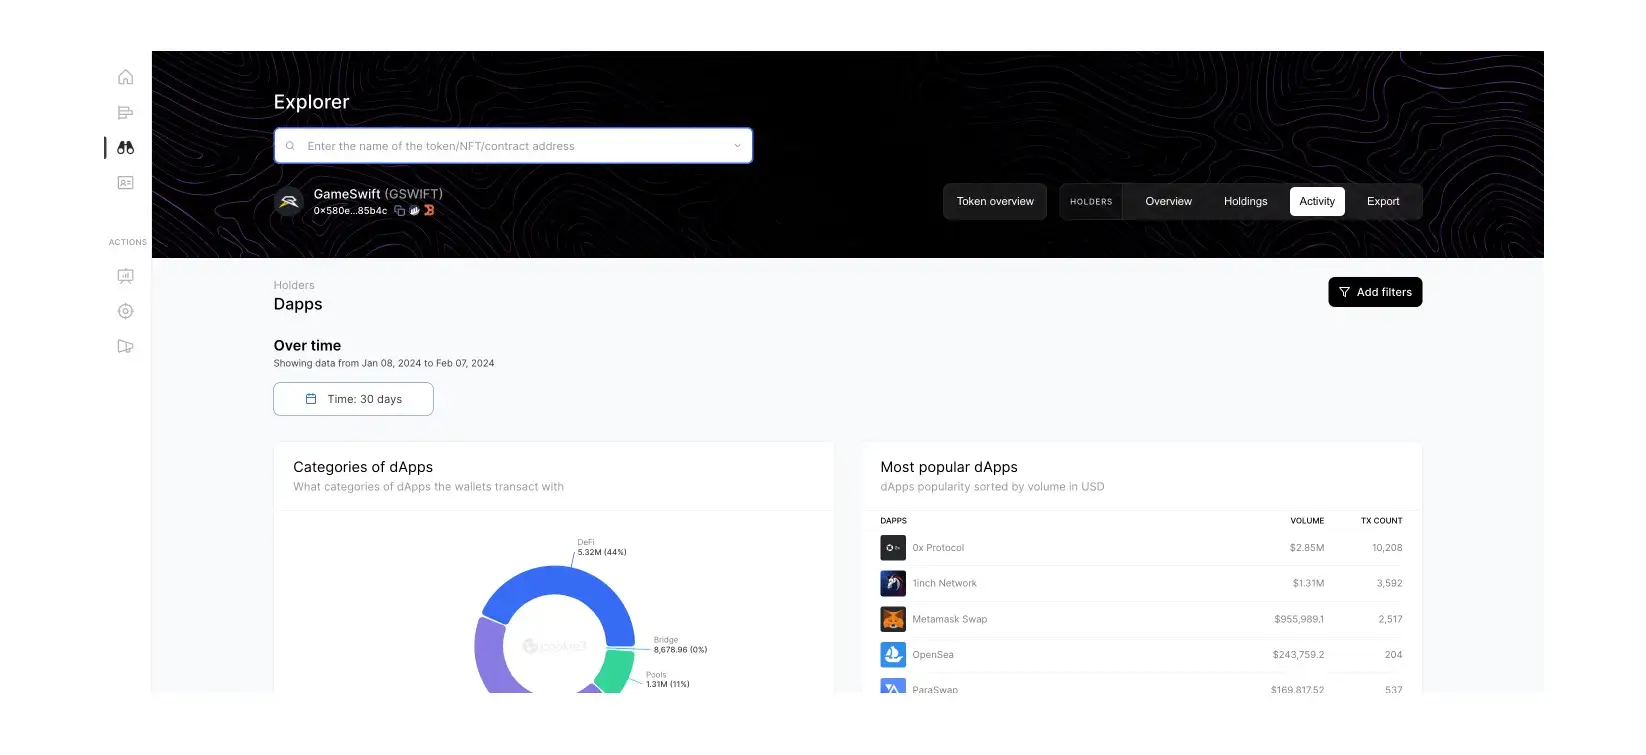The width and height of the screenshot is (1646, 755).
Task: Select the binoculars Explorer icon
Action: tap(125, 148)
